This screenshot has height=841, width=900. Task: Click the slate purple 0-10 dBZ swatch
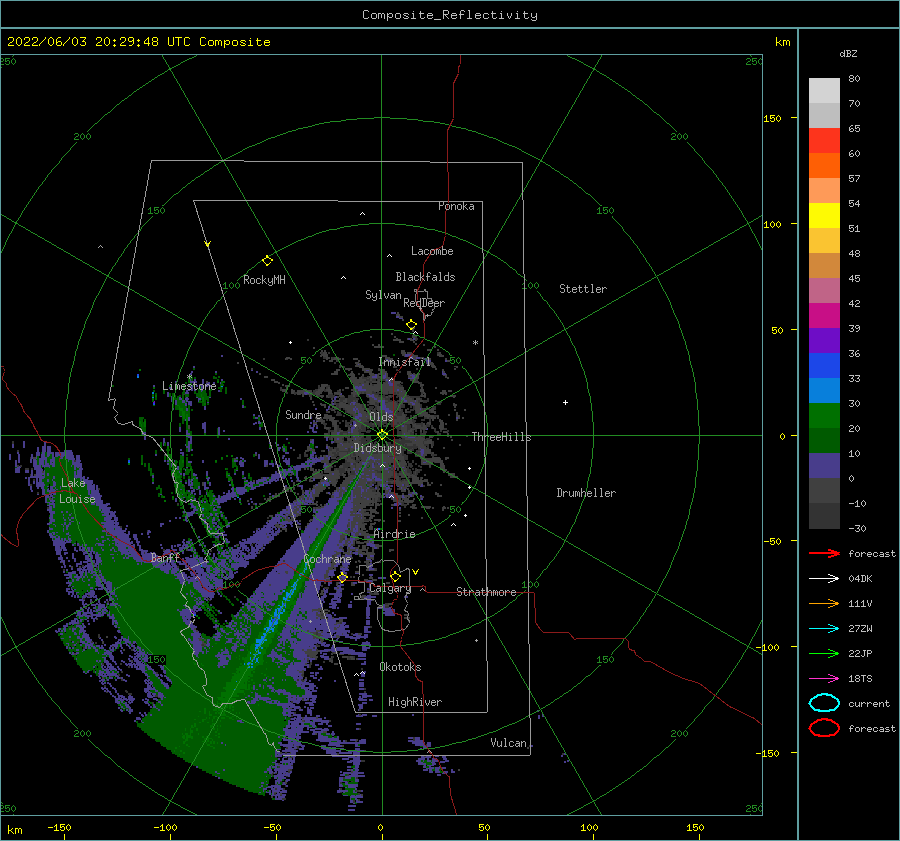click(824, 466)
